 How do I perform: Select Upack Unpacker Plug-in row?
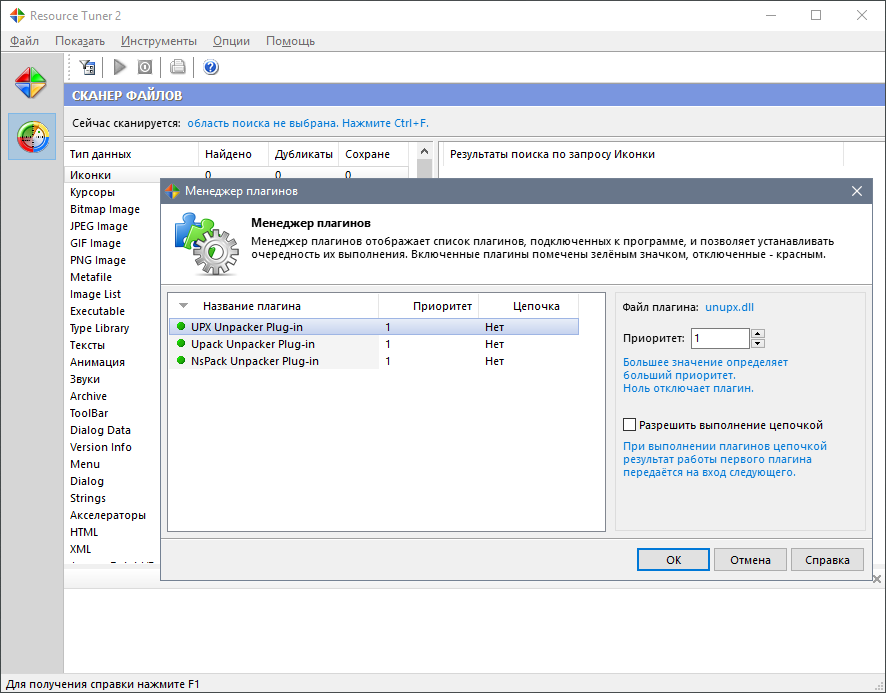pyautogui.click(x=373, y=344)
